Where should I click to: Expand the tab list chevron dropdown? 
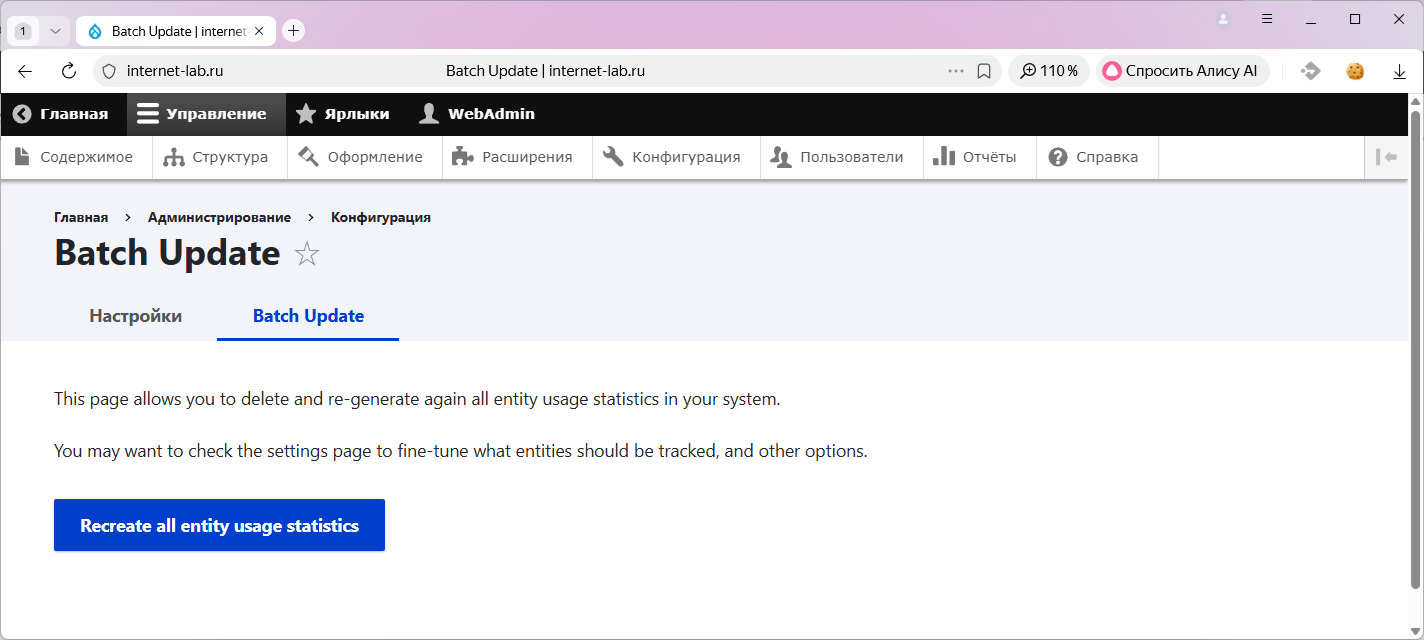click(55, 31)
